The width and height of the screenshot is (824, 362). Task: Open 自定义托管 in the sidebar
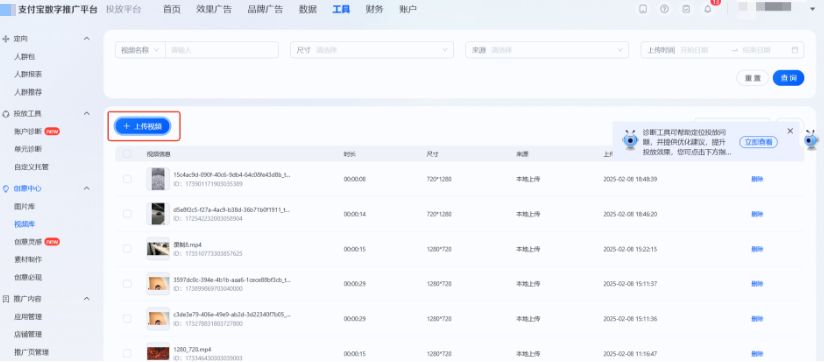click(32, 167)
